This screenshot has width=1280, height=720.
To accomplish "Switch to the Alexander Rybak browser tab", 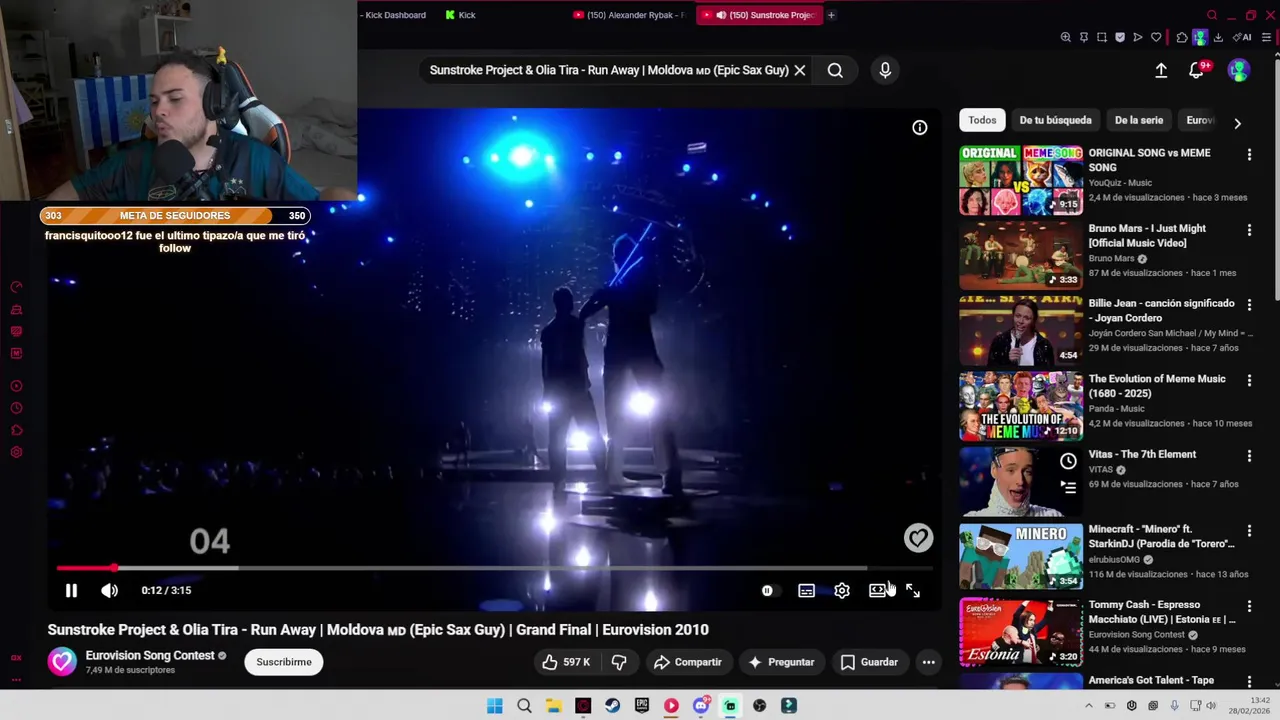I will coord(630,15).
